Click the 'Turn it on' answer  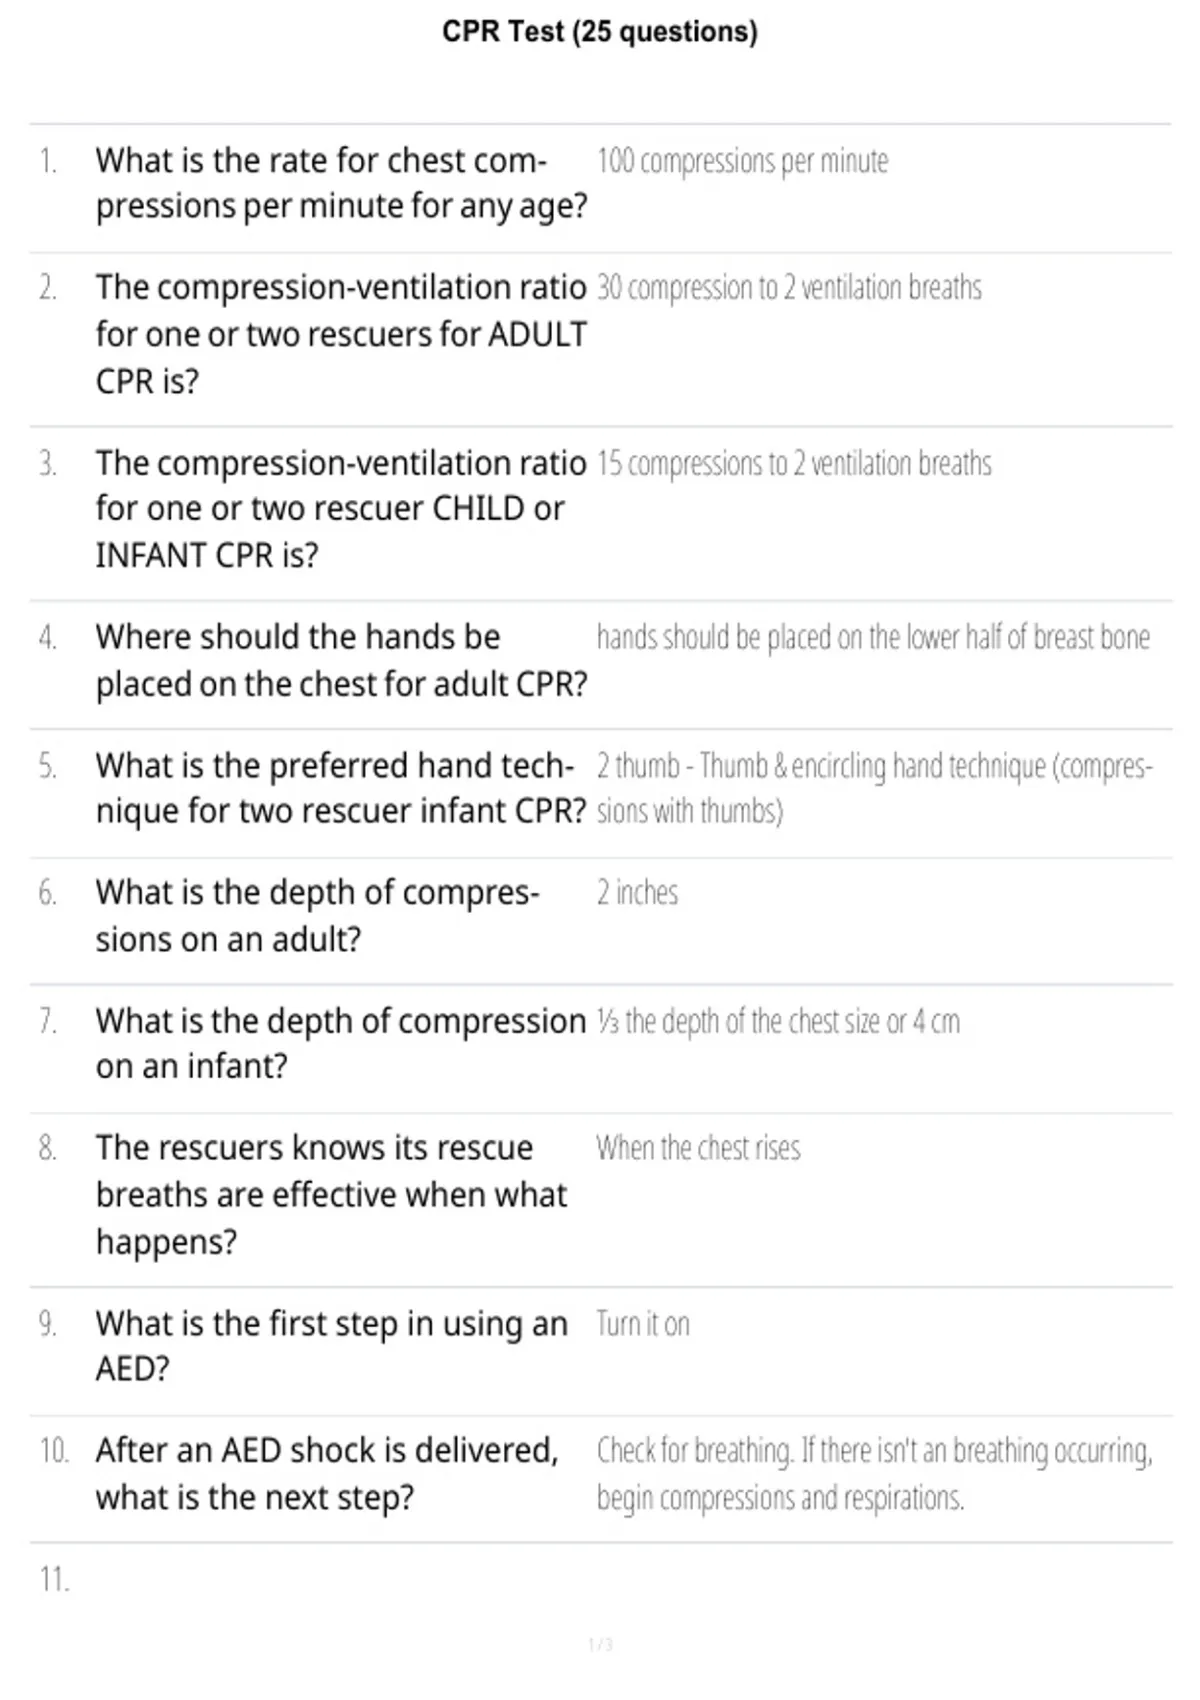point(643,1324)
